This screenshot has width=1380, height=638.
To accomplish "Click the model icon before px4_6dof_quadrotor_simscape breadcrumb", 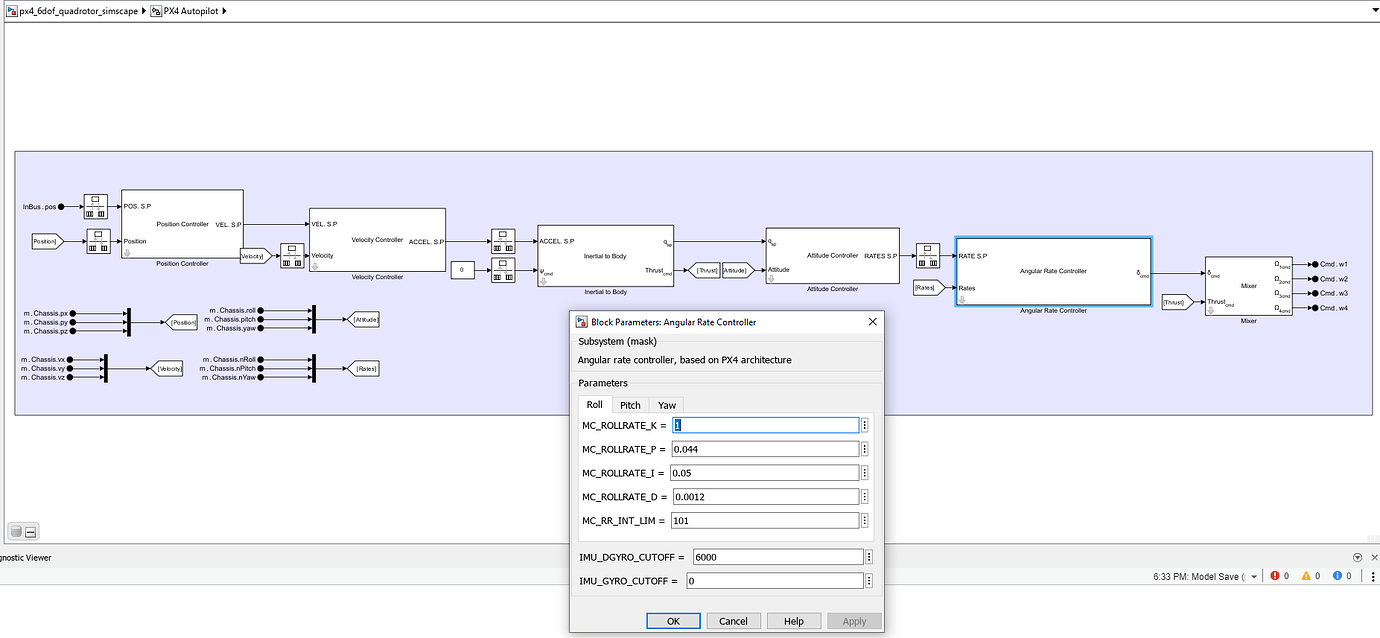I will click(x=11, y=10).
